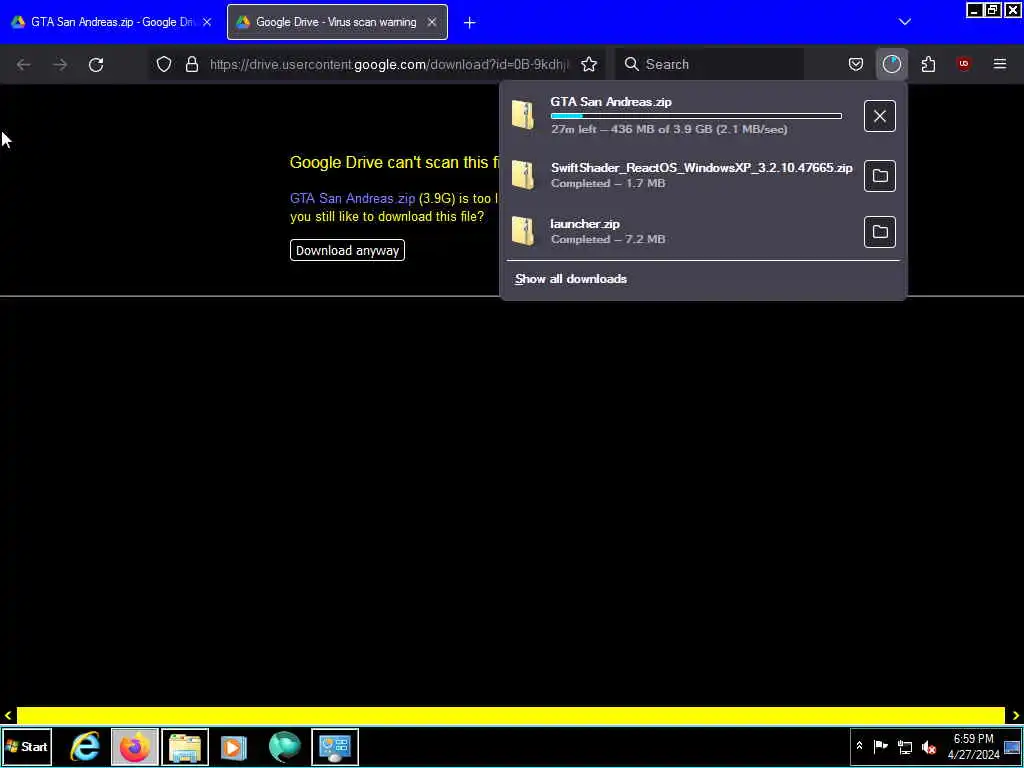This screenshot has height=768, width=1024.
Task: Open Windows Media Player taskbar icon
Action: click(234, 747)
